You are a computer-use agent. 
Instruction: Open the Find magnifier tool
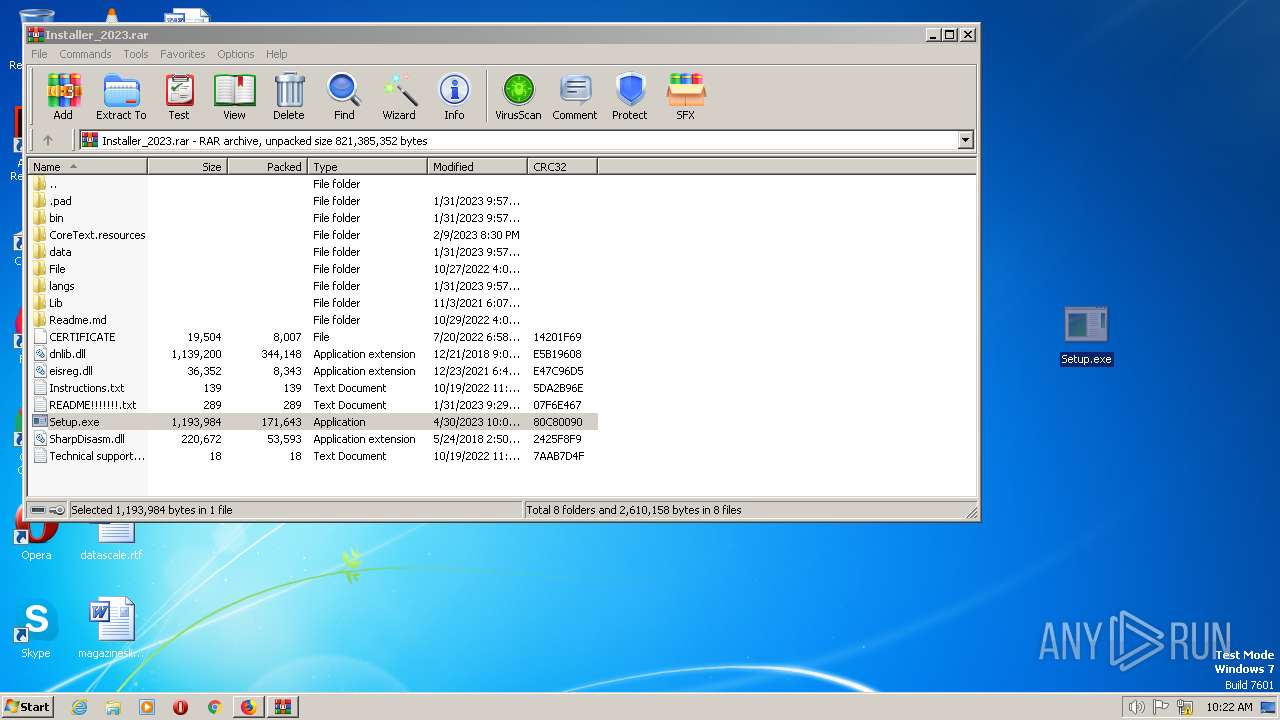pos(344,97)
